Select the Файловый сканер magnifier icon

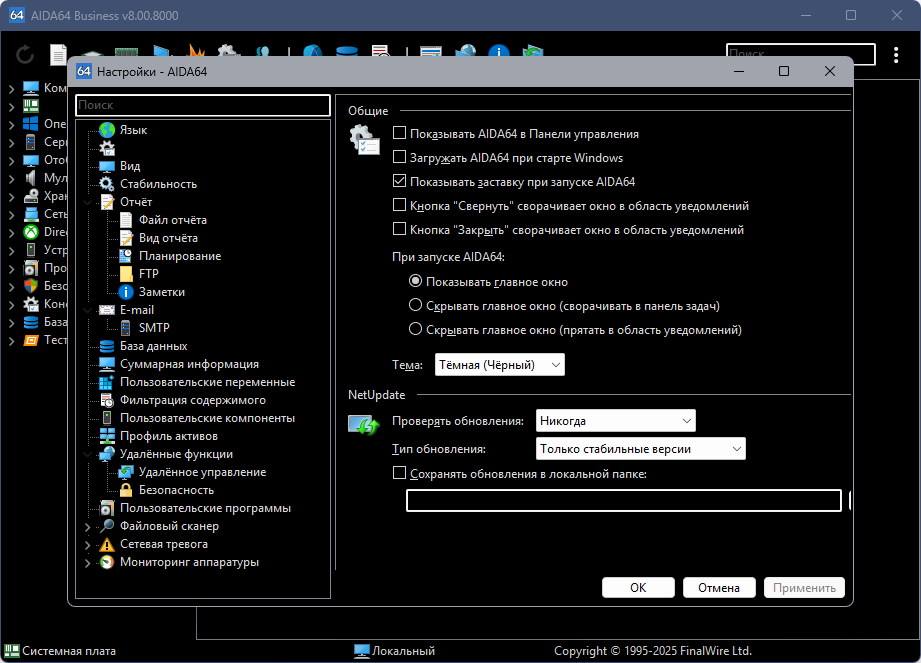(107, 526)
